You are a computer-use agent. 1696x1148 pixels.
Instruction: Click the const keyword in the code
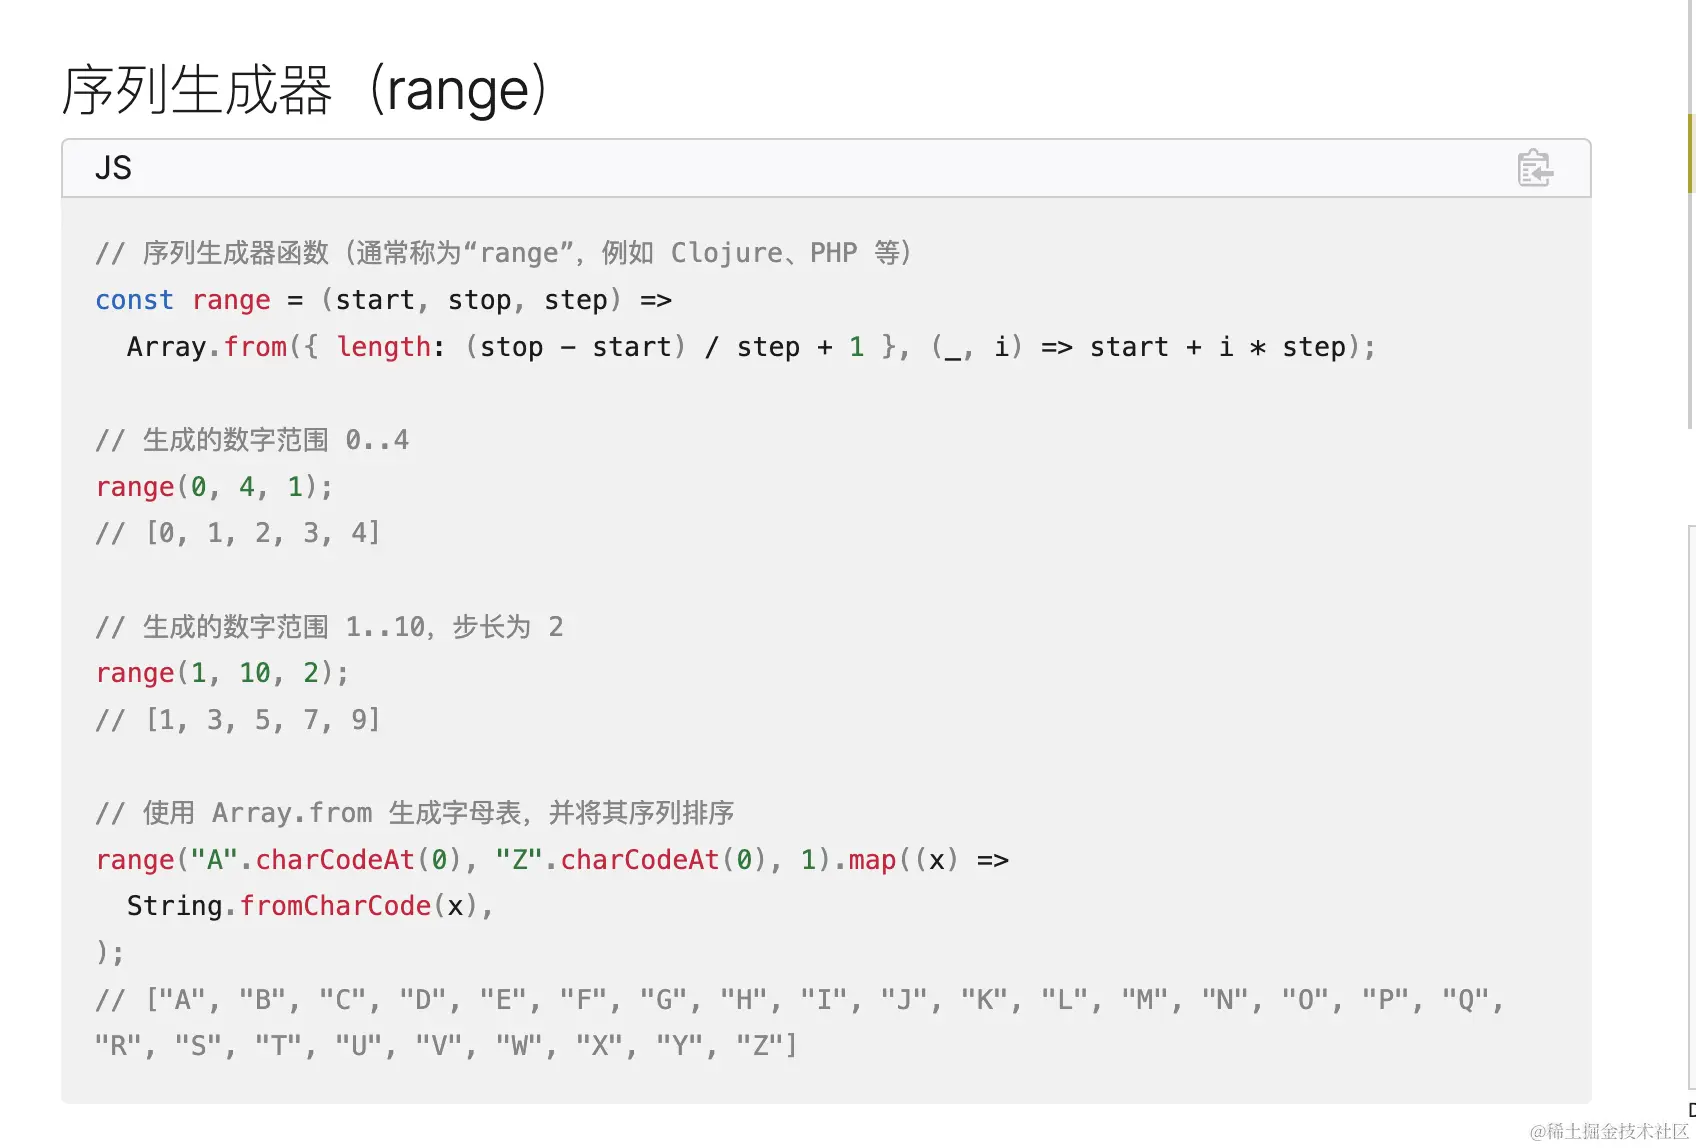click(x=134, y=300)
